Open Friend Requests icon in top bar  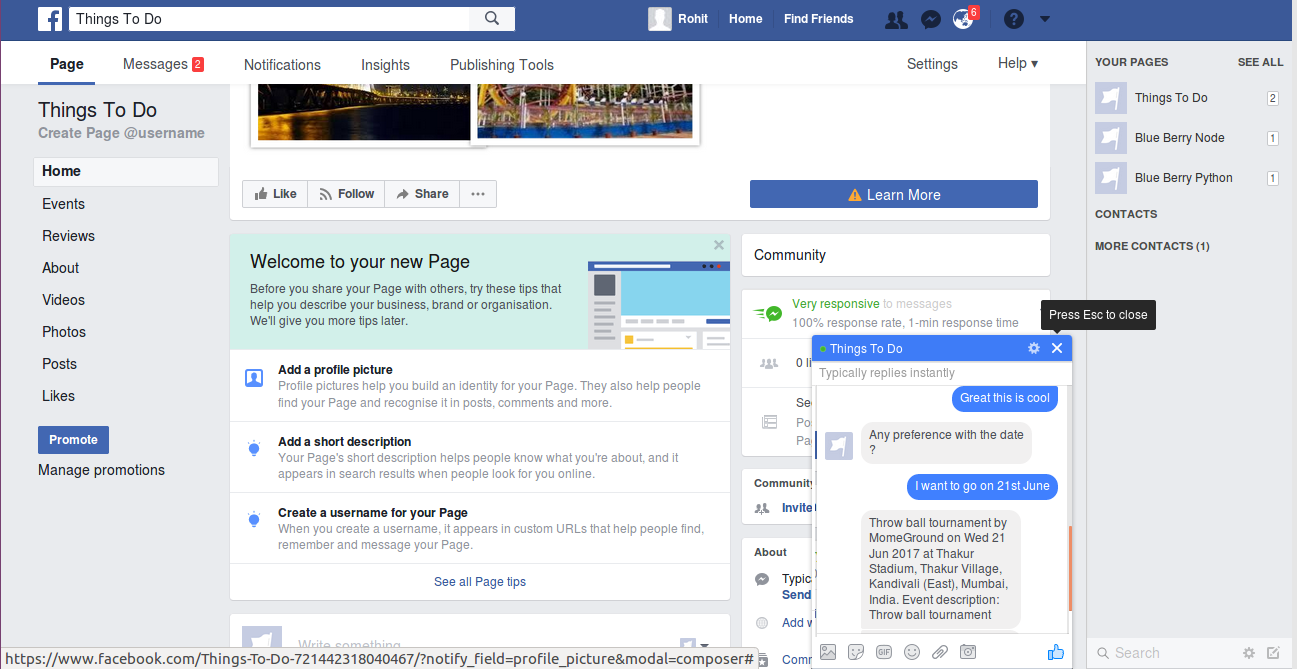(x=897, y=19)
